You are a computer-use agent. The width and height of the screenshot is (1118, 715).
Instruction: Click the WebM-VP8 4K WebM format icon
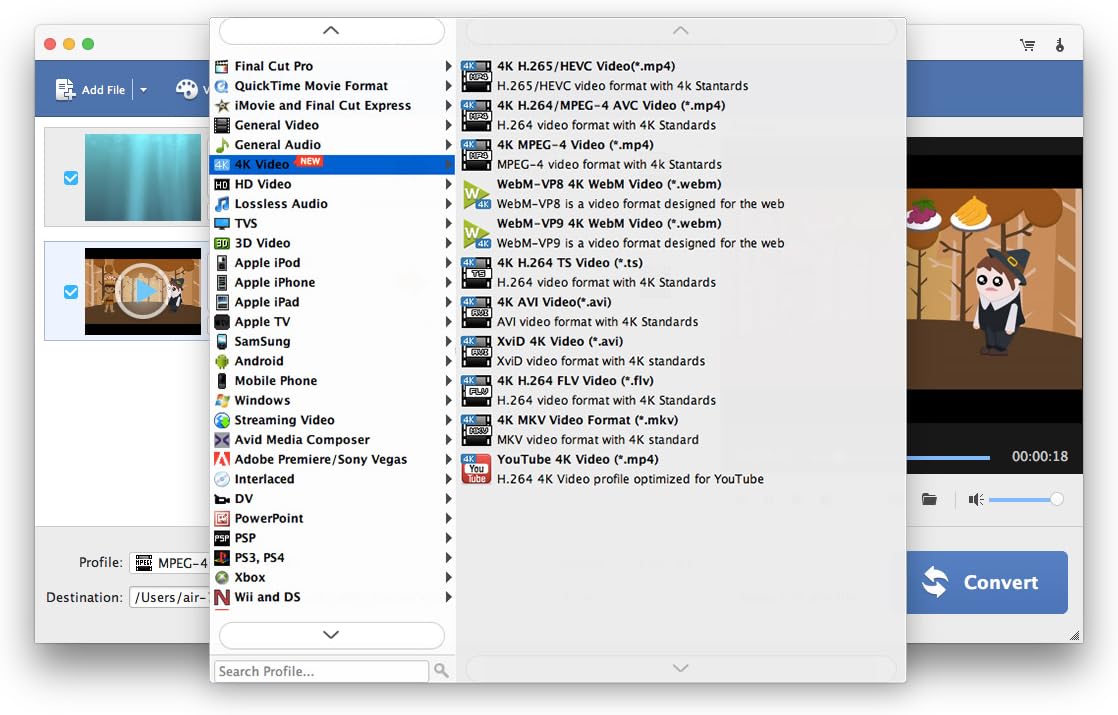[x=476, y=194]
